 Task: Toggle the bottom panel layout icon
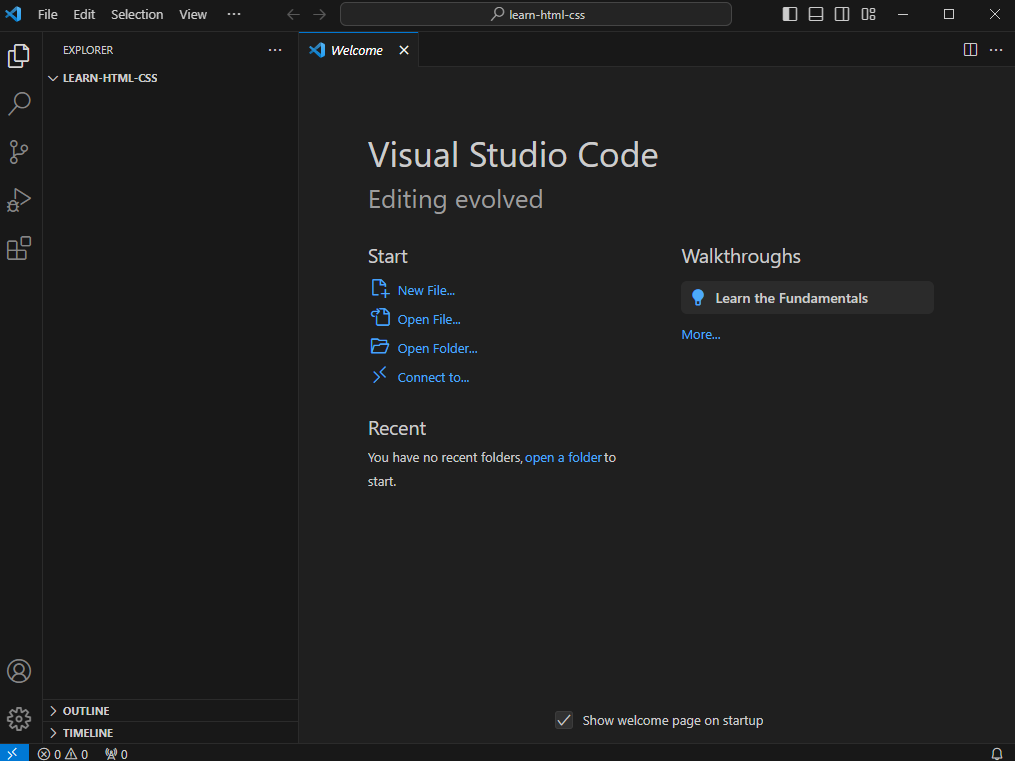point(816,14)
